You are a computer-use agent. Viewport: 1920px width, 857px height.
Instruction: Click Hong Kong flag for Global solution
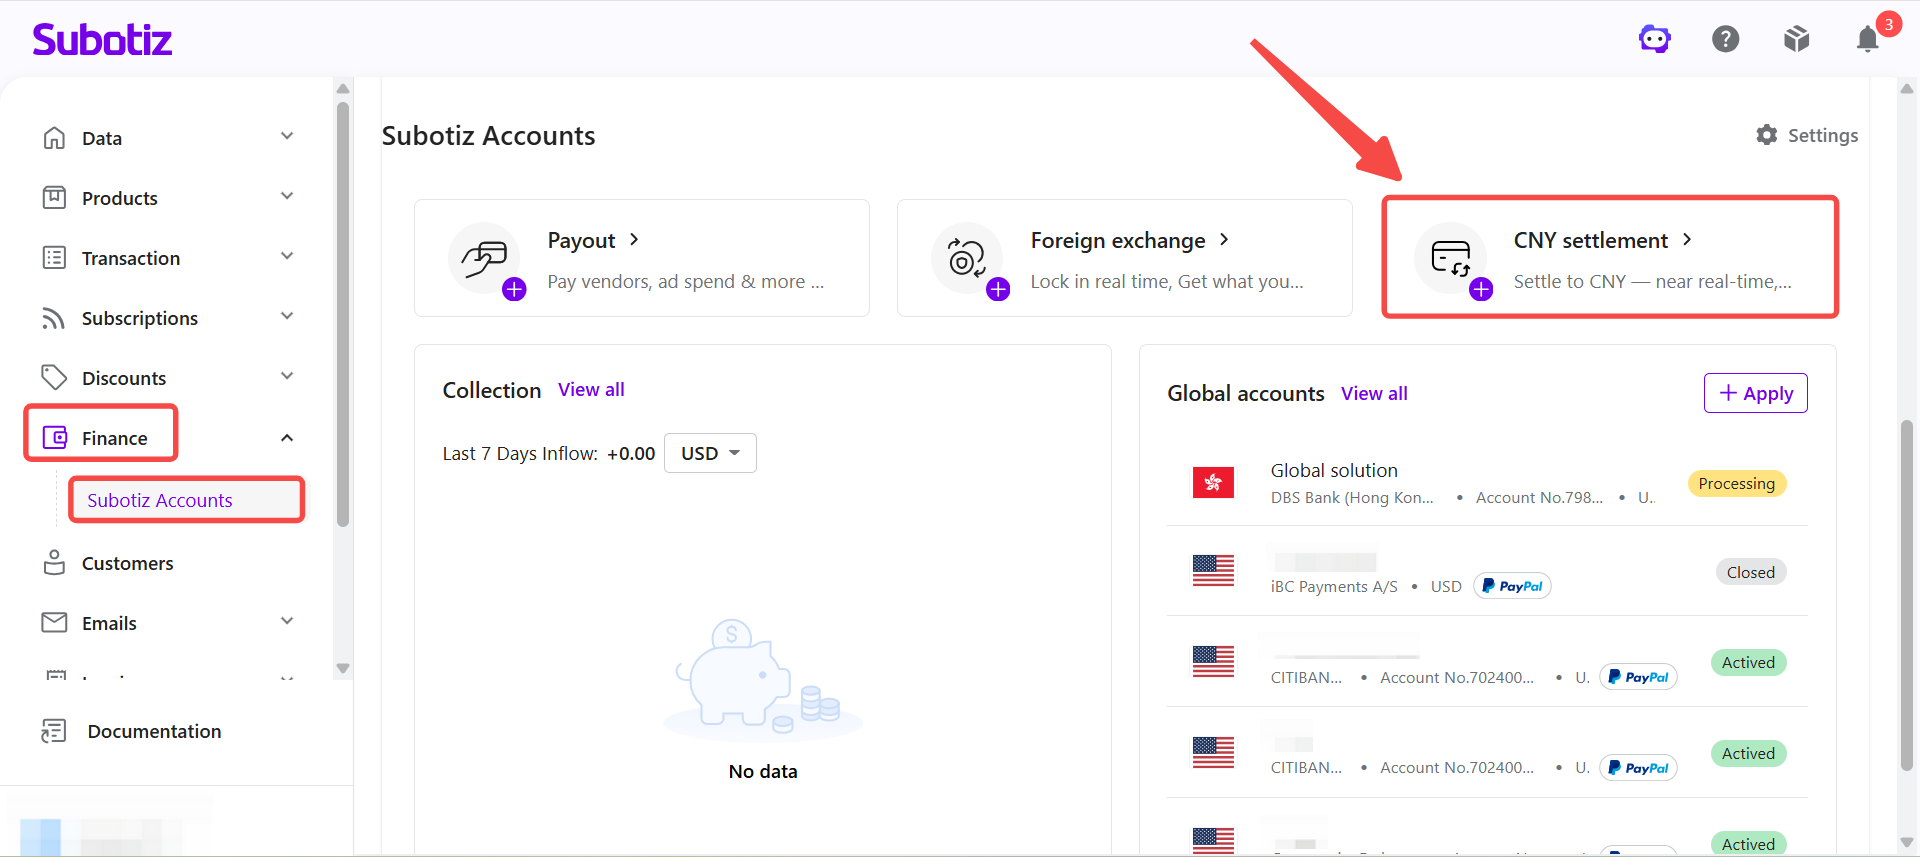pyautogui.click(x=1213, y=483)
